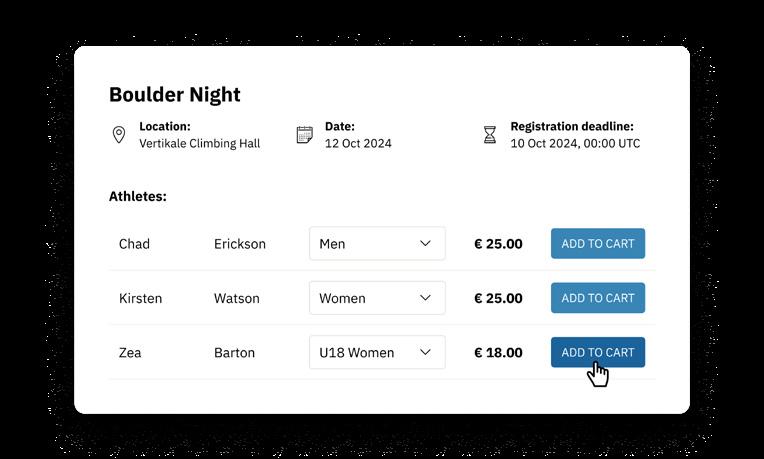This screenshot has height=459, width=764.
Task: Click the hourglass registration deadline icon
Action: [x=490, y=135]
